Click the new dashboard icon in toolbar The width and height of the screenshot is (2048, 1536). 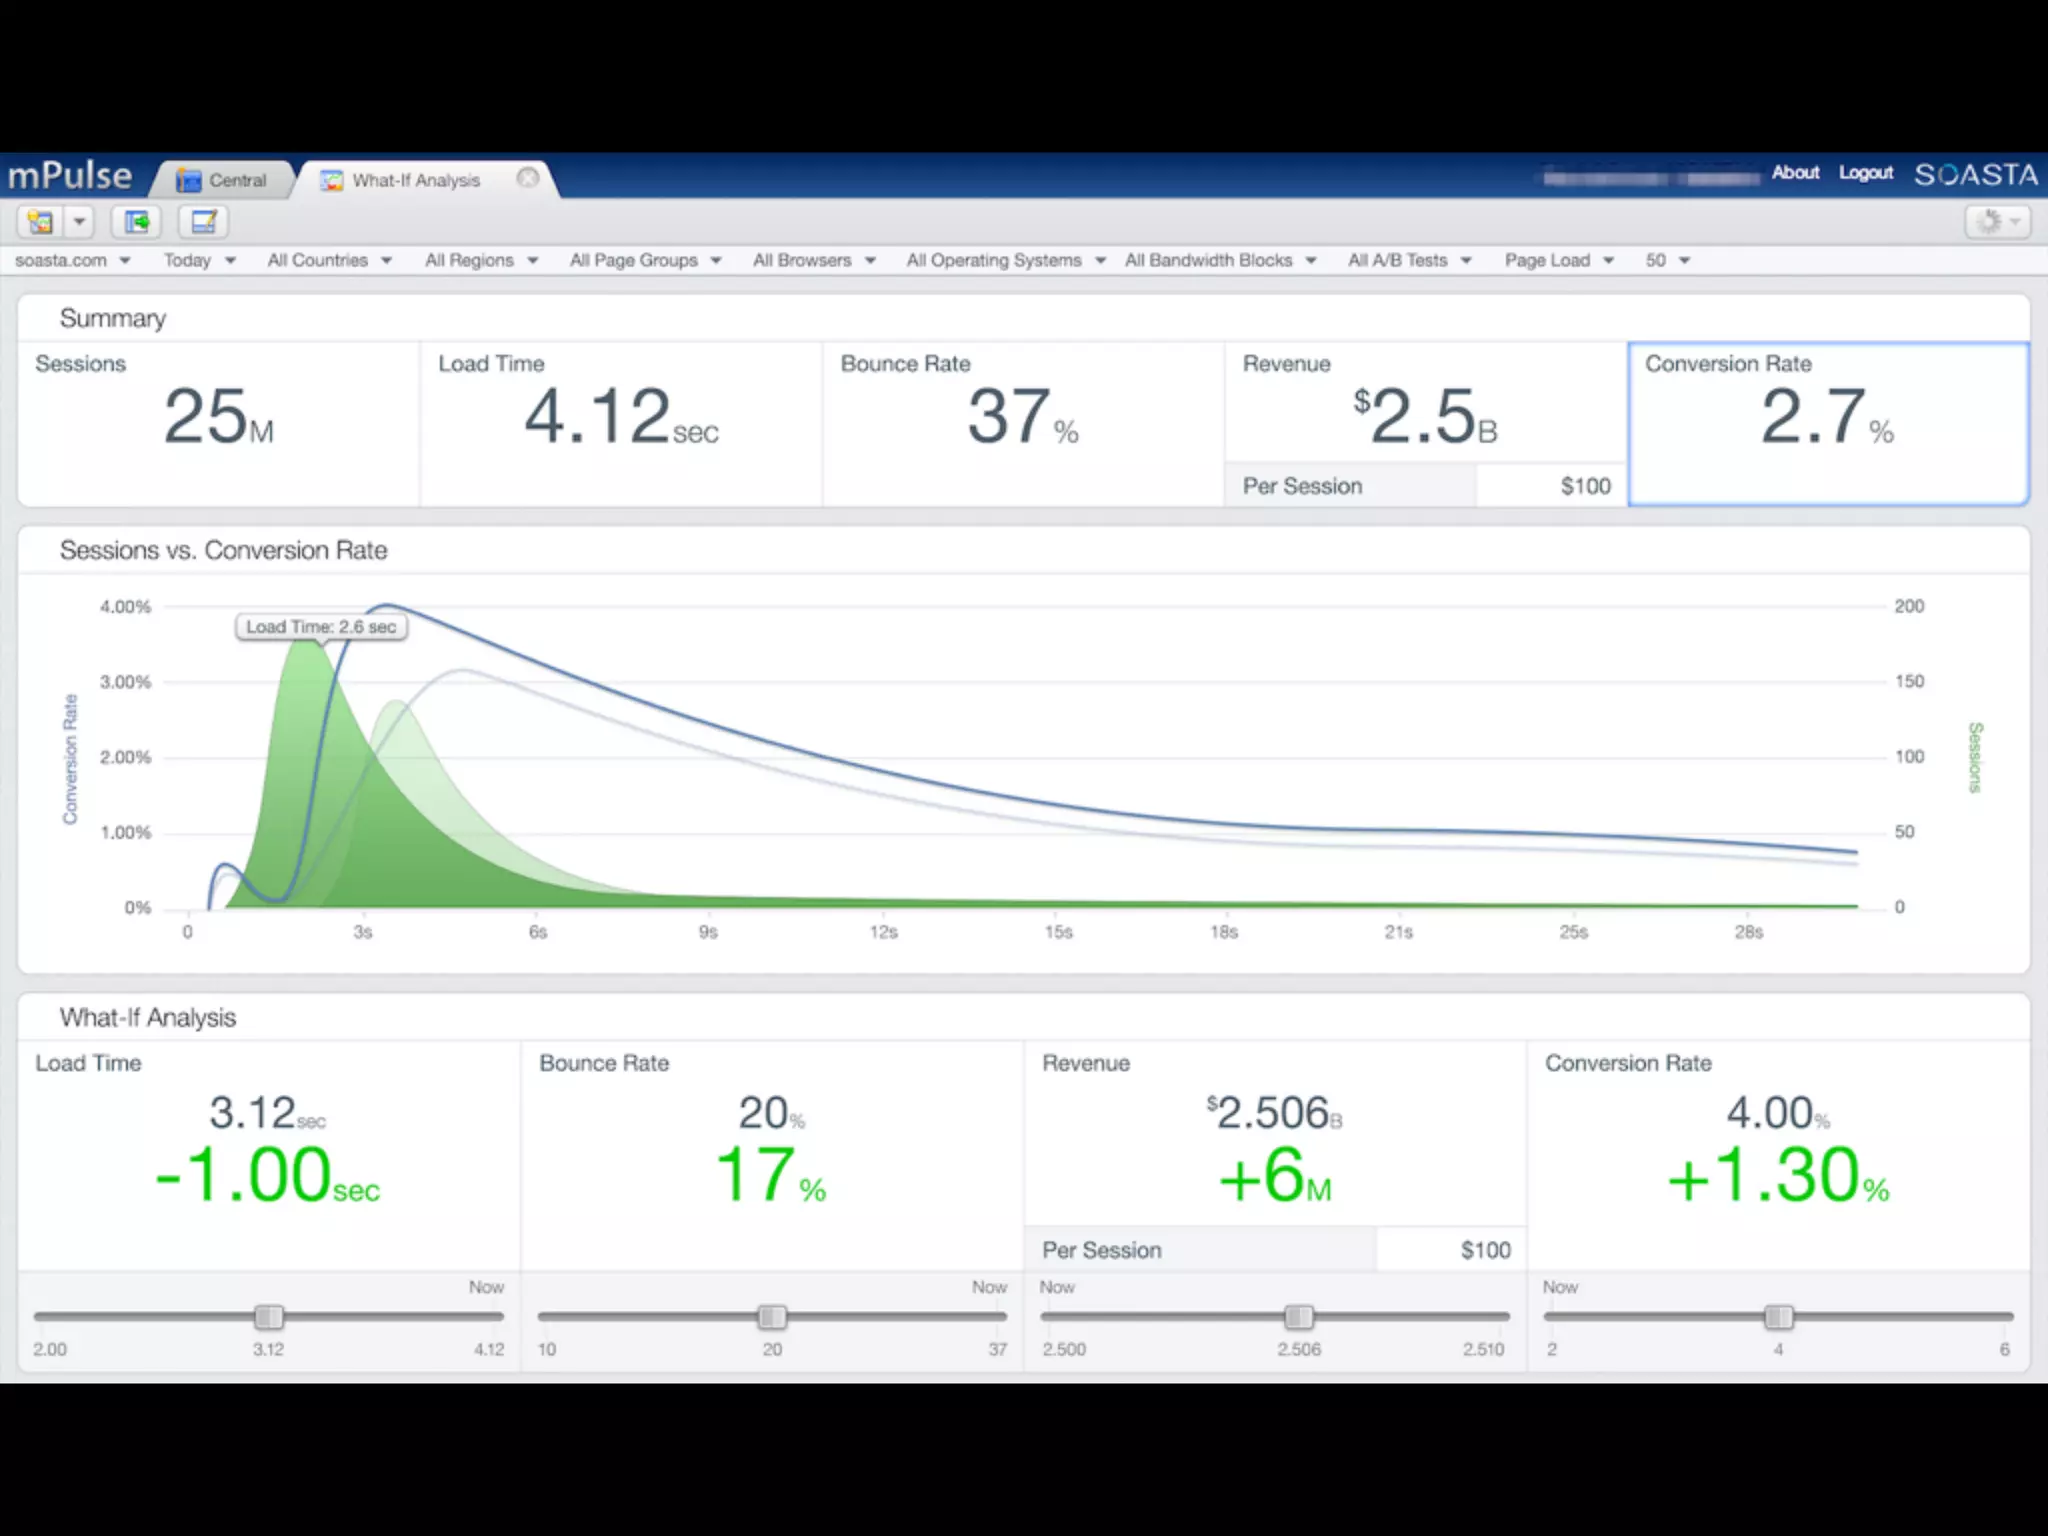pos(41,221)
